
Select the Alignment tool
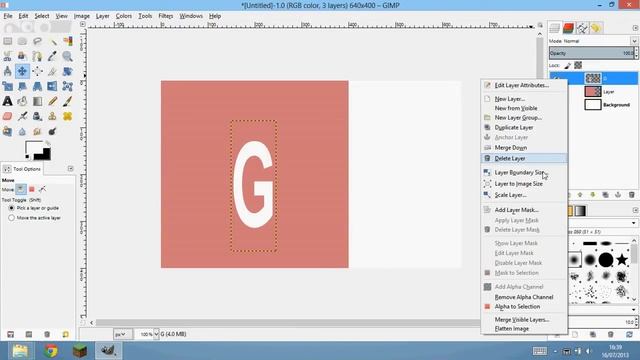[x=38, y=71]
